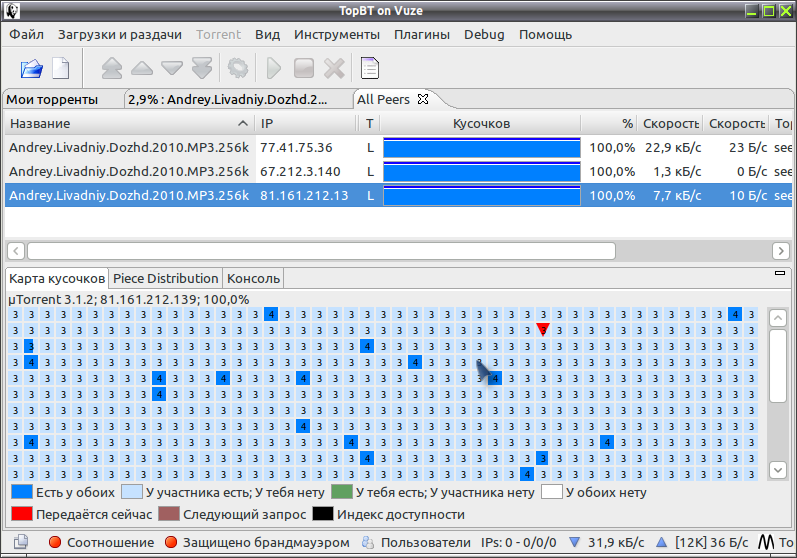Click pieces bar for 67.212.3.140

pyautogui.click(x=481, y=172)
